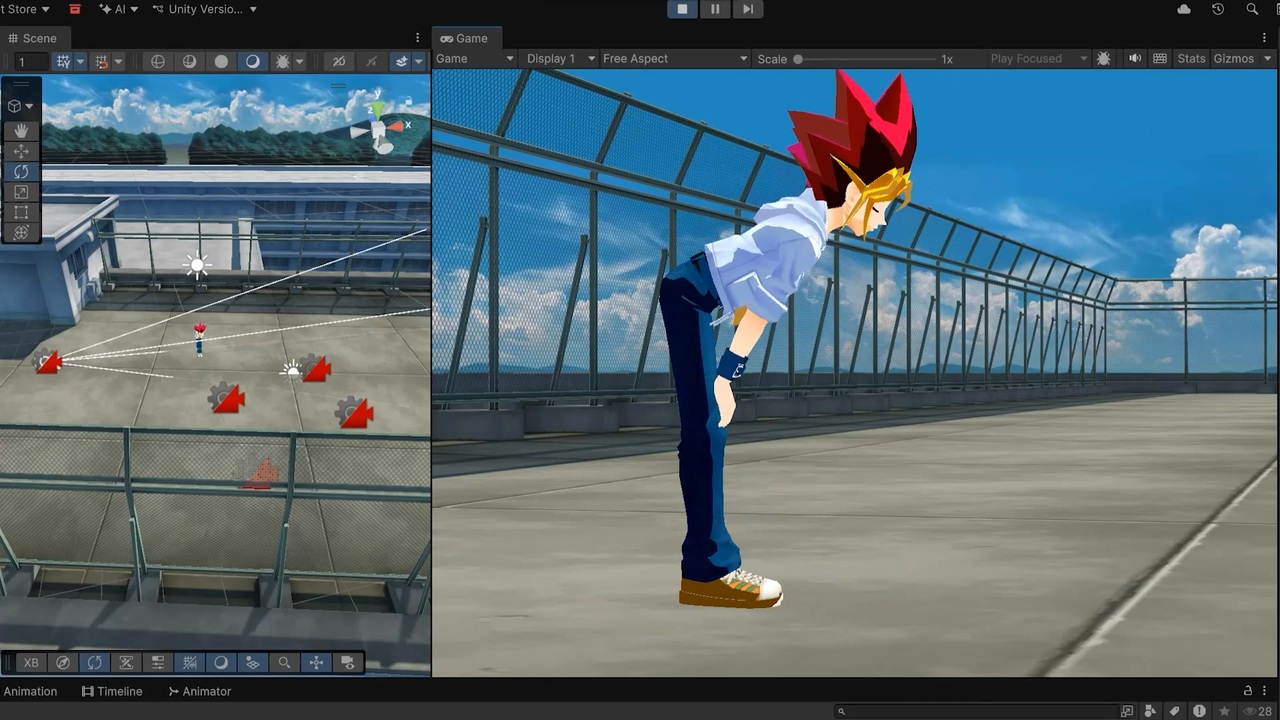Click the Game view frame debugger bug icon
The image size is (1280, 720).
pos(1103,59)
